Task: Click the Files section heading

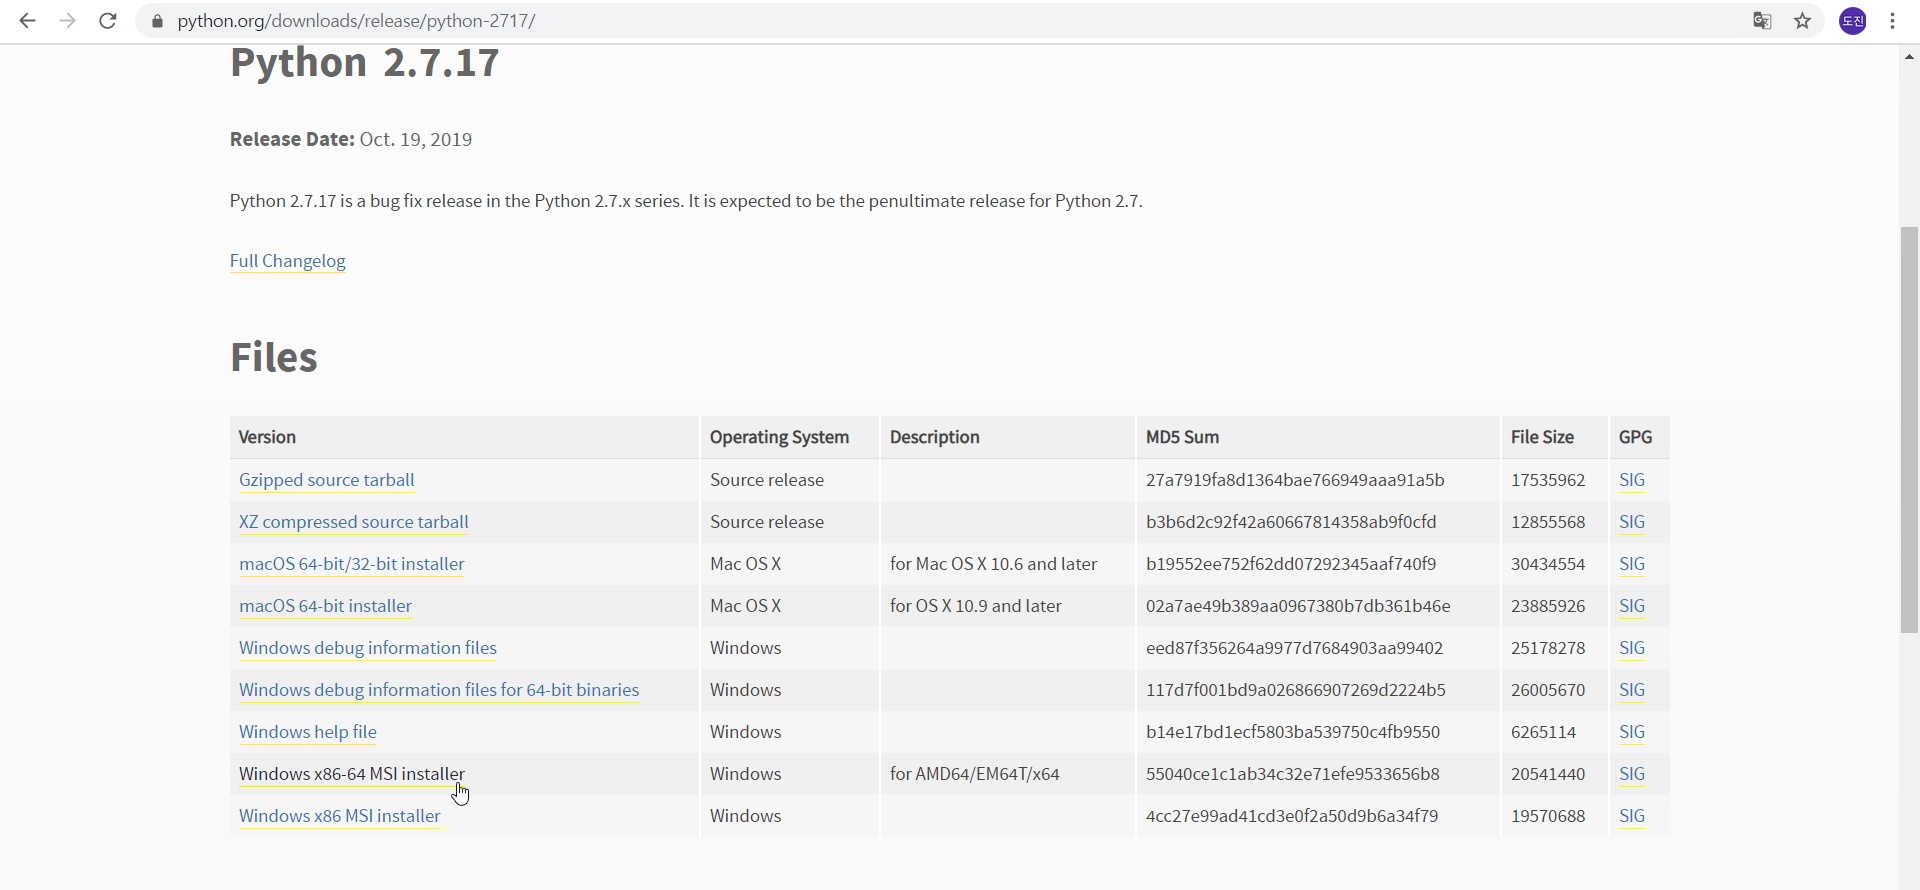Action: point(274,358)
